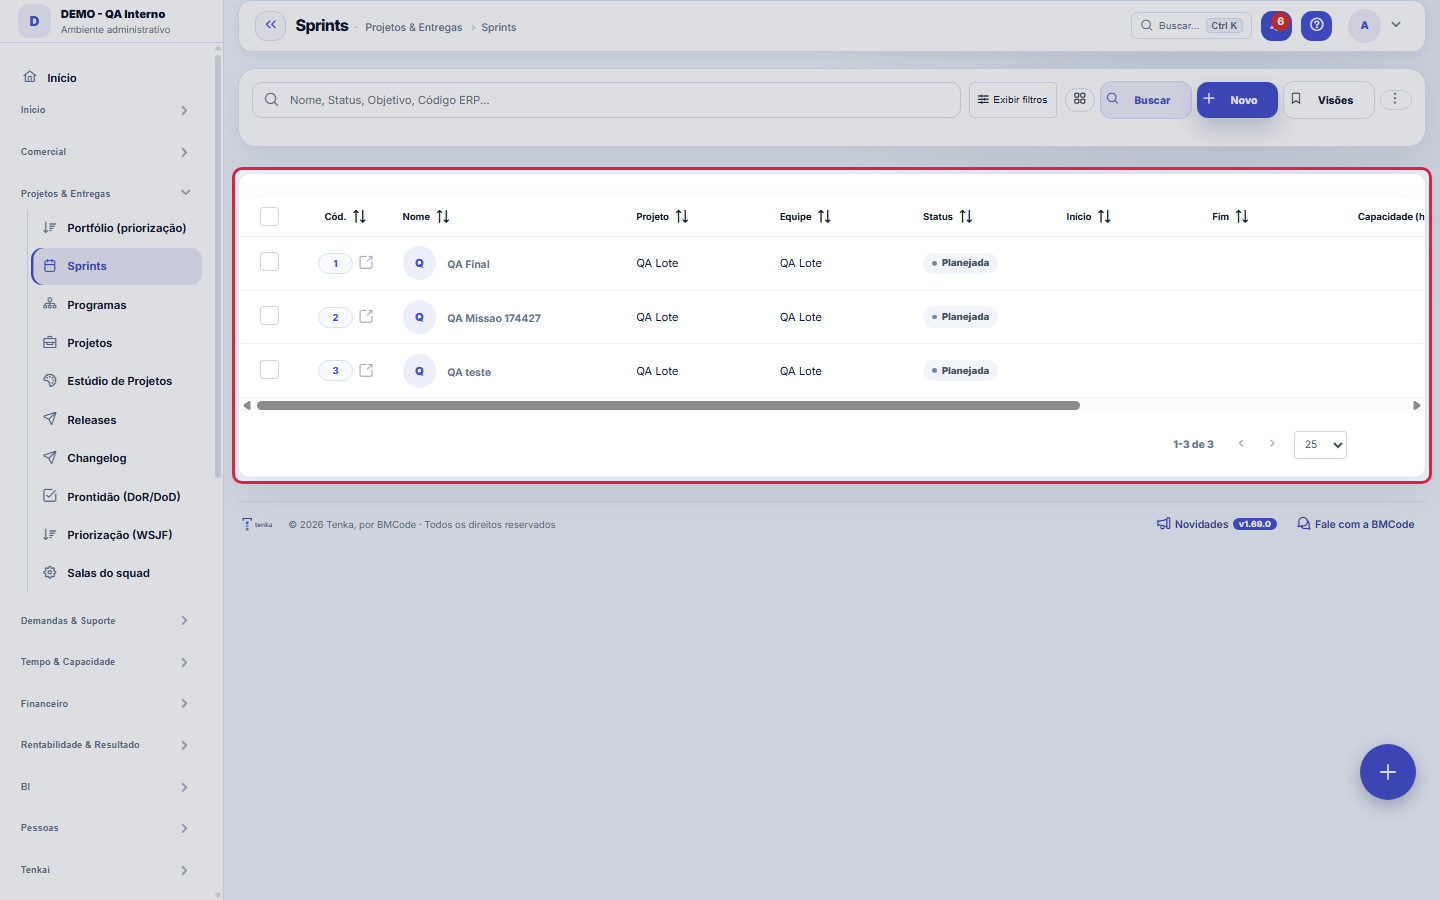
Task: Sort the table by Início column
Action: pyautogui.click(x=1104, y=216)
